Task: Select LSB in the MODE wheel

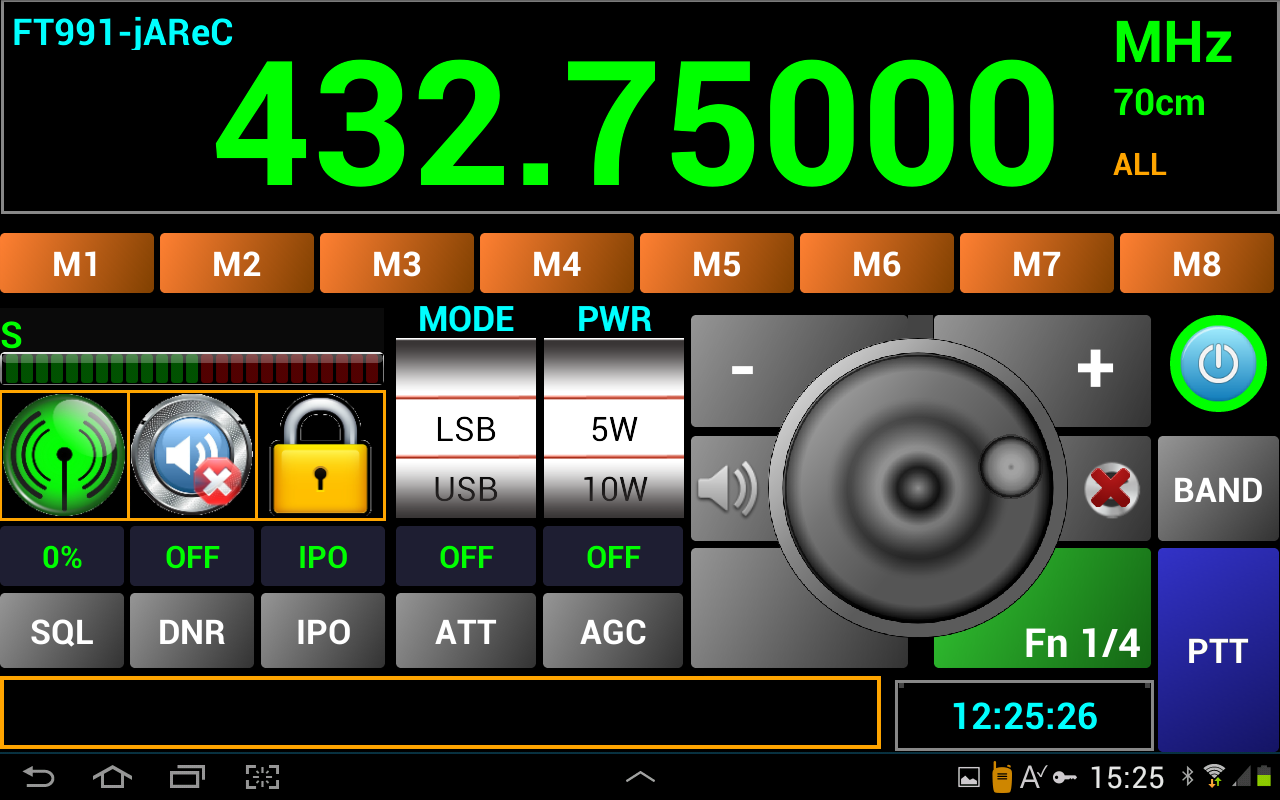Action: 466,429
